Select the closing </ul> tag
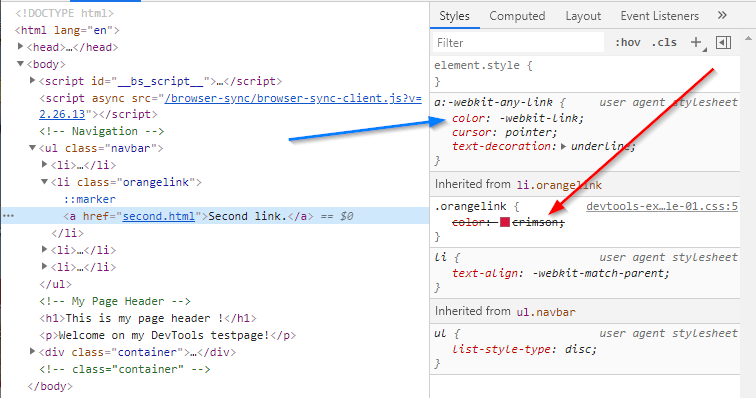The image size is (756, 398). tap(55, 284)
